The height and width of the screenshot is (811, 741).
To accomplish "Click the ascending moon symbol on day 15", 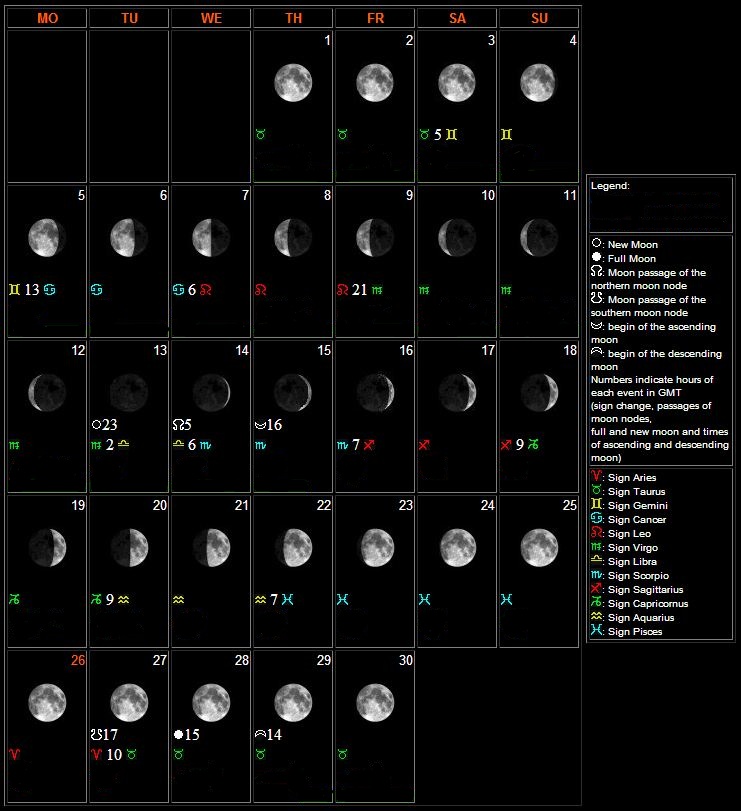I will point(260,424).
